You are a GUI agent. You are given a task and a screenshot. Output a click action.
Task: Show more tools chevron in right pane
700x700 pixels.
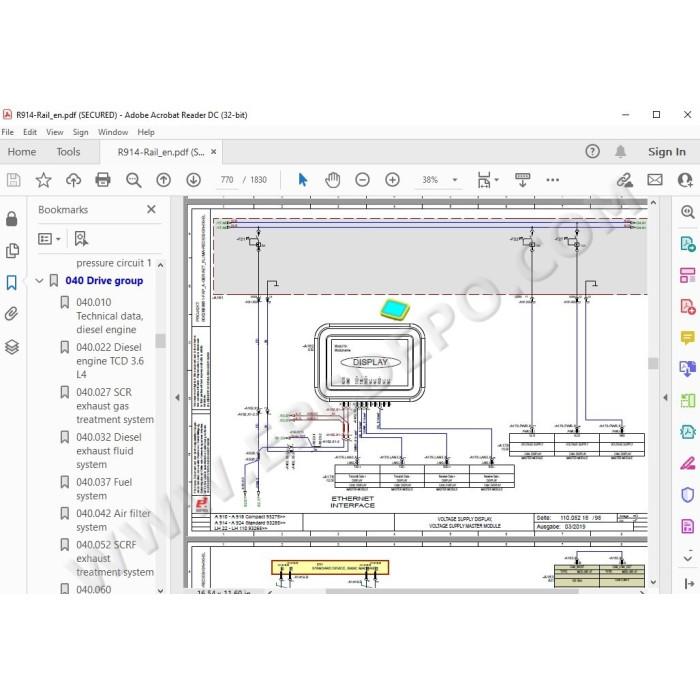click(x=688, y=558)
